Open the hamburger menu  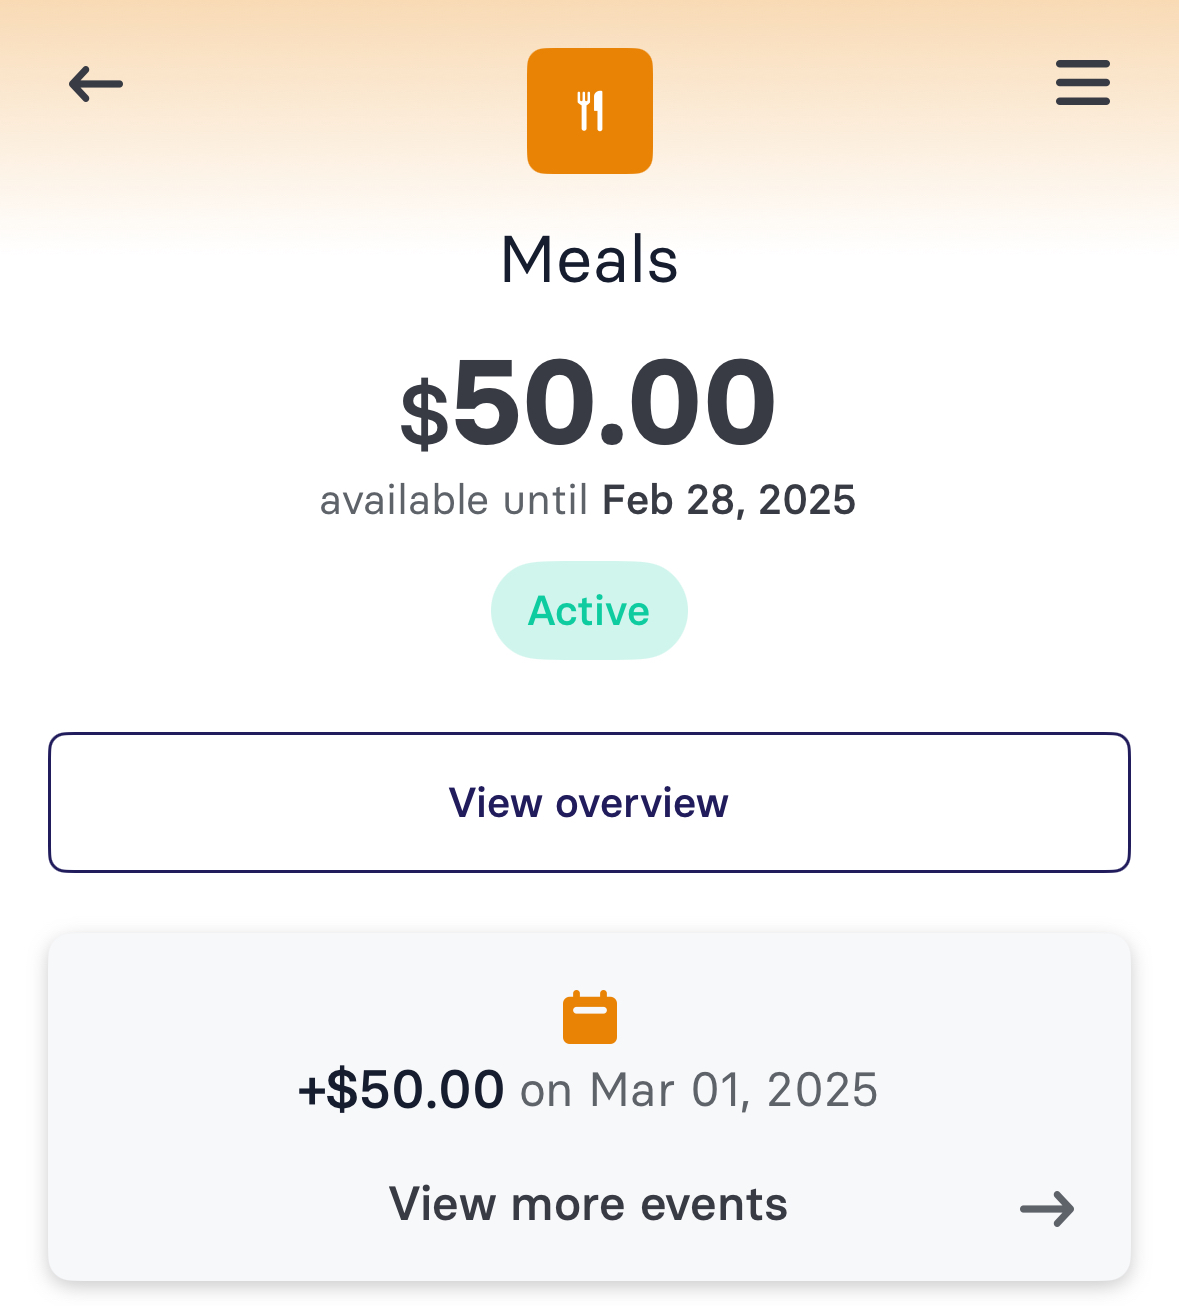1083,82
